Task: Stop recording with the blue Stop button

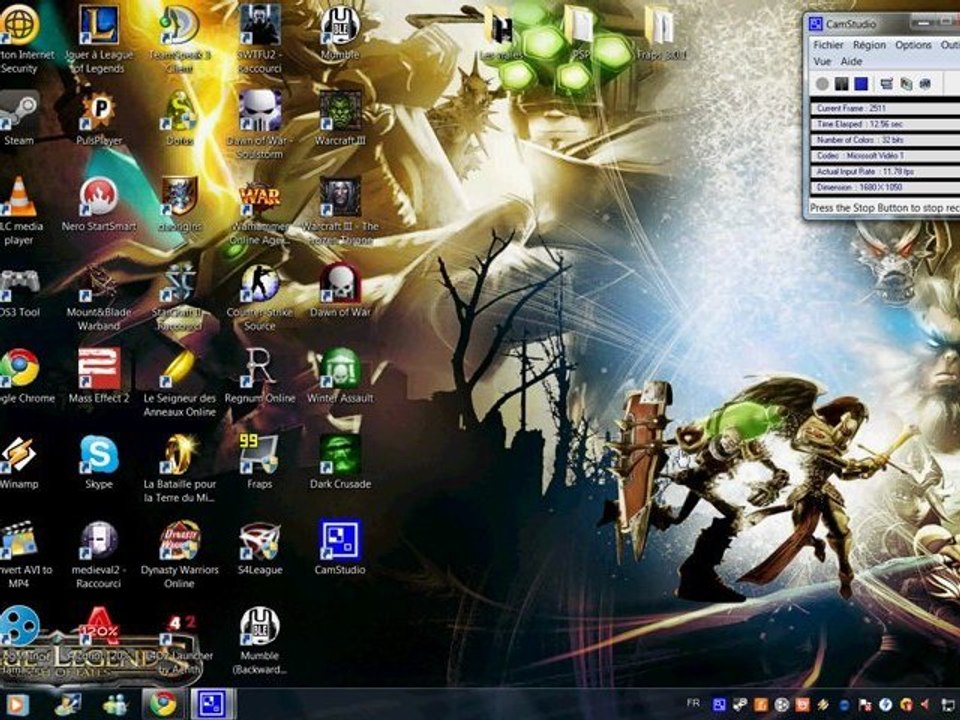Action: tap(861, 84)
